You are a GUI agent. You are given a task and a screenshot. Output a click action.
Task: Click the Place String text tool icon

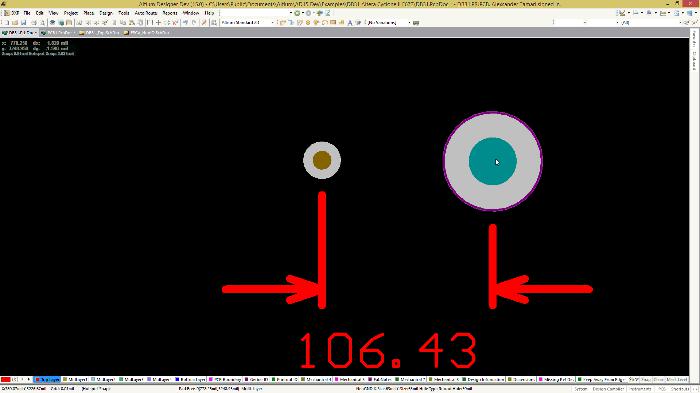pos(350,22)
